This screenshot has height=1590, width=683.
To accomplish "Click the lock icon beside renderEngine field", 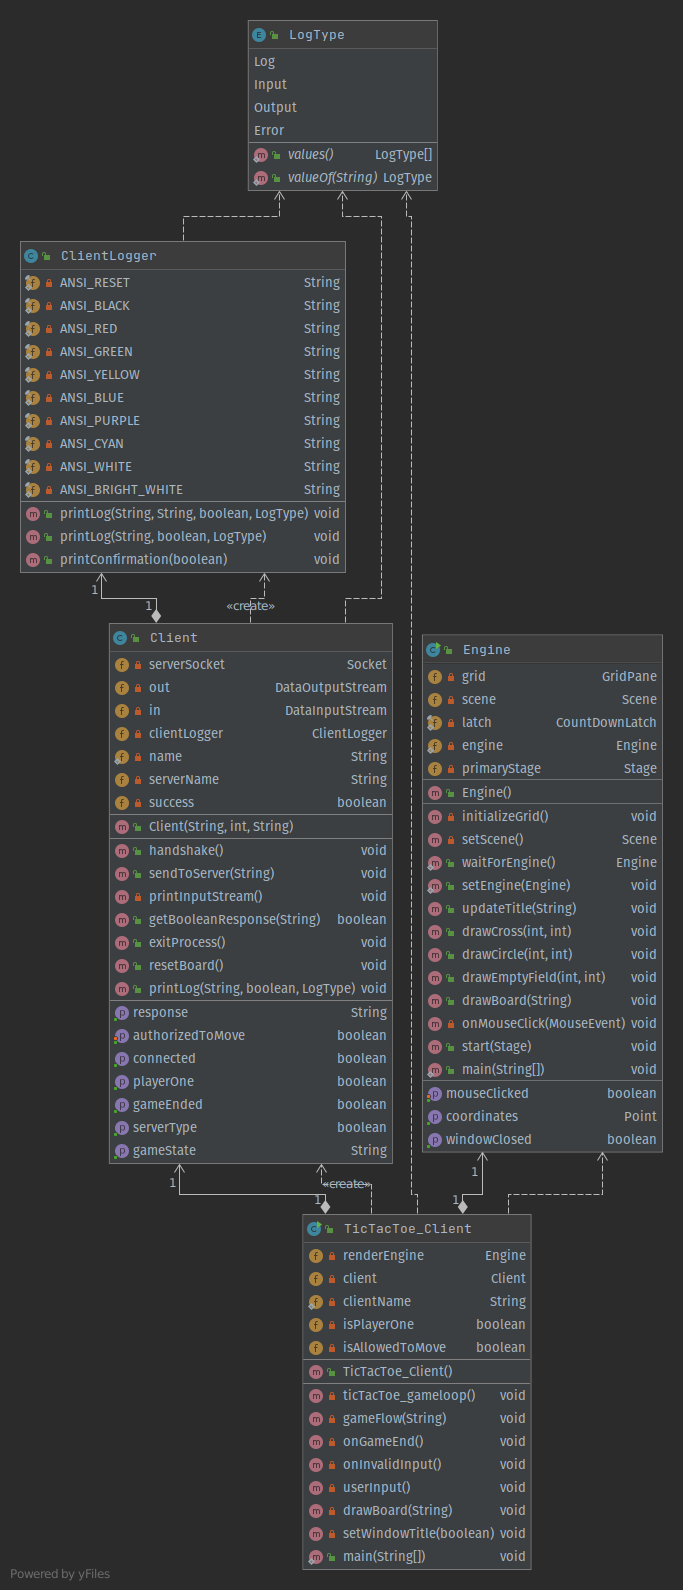I will pyautogui.click(x=332, y=1256).
